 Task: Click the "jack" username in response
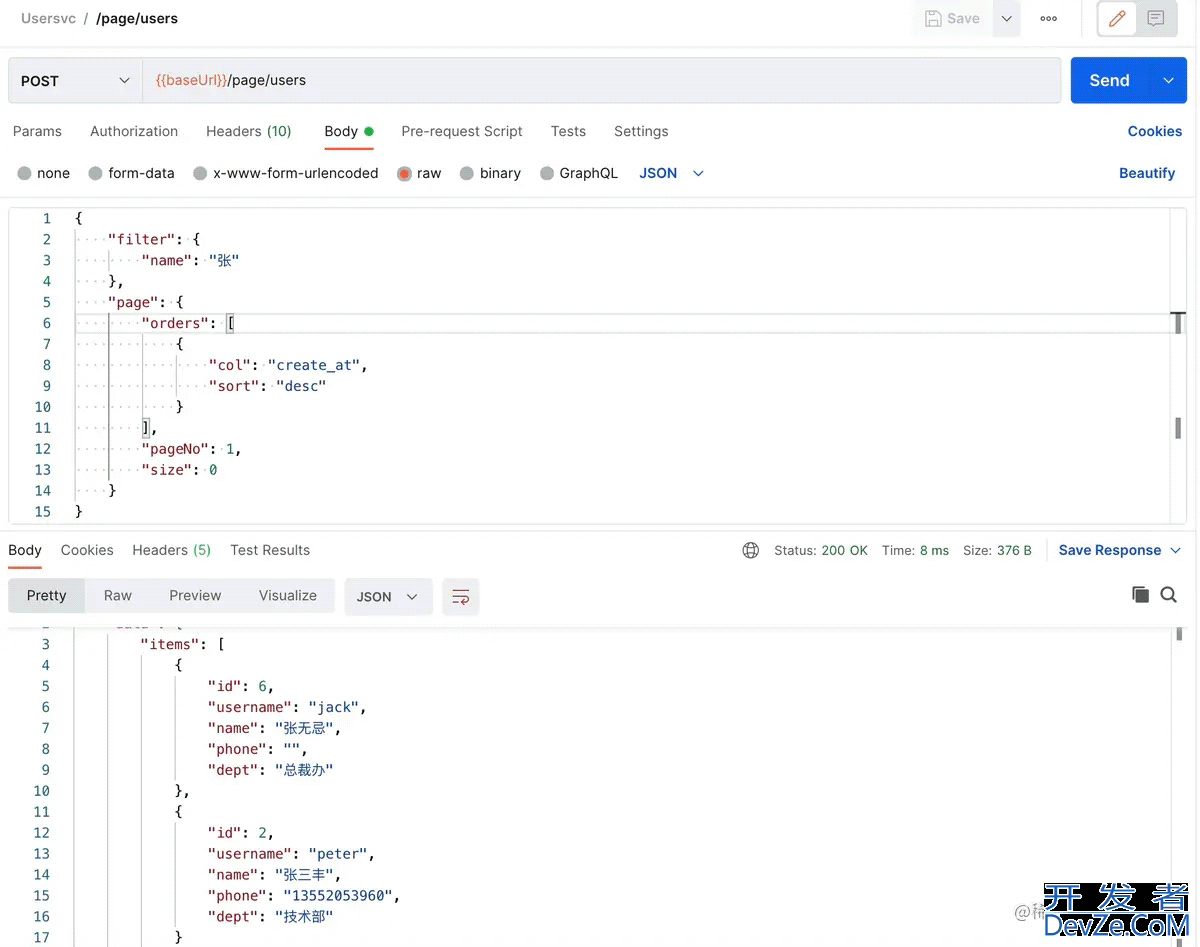pyautogui.click(x=333, y=707)
